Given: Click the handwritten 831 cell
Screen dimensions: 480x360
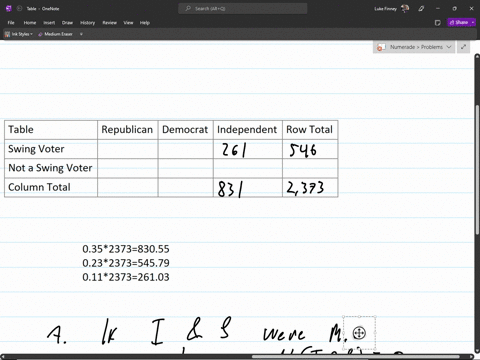Looking at the screenshot, I should [x=247, y=188].
